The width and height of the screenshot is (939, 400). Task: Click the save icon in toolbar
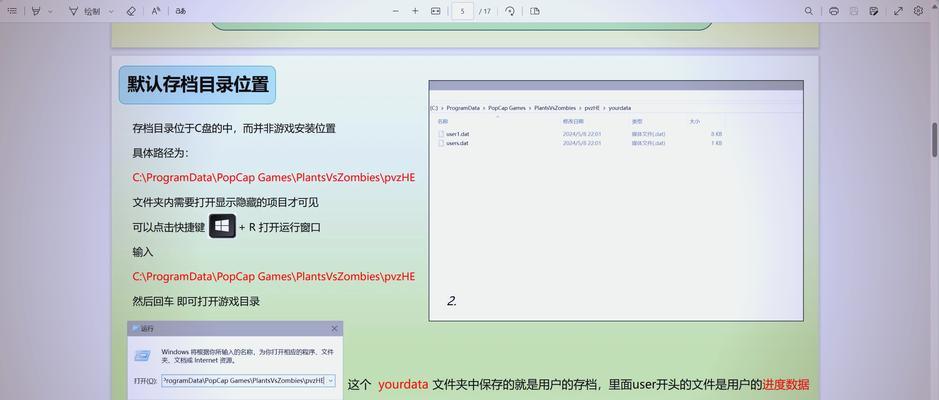coord(854,11)
